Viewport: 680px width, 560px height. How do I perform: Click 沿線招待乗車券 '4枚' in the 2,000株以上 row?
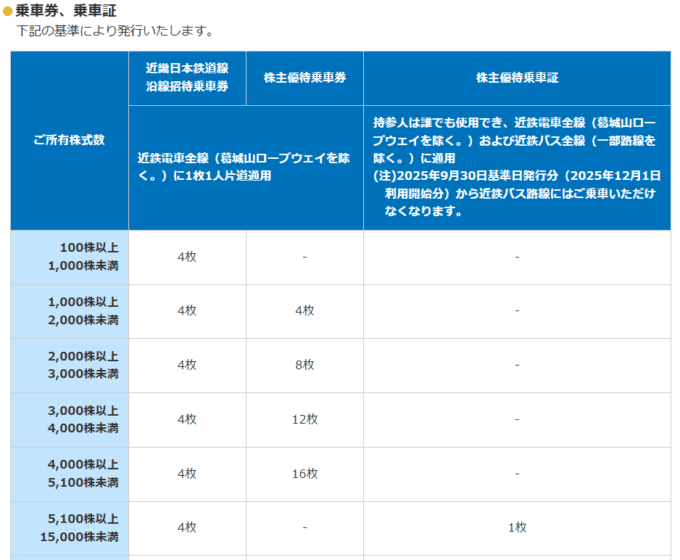click(x=187, y=365)
